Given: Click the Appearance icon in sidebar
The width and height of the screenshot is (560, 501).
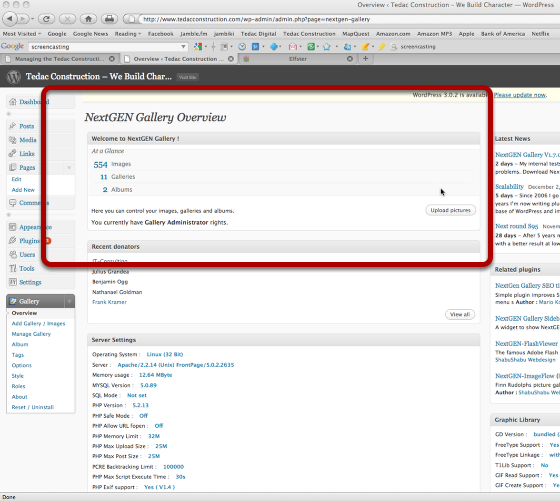Looking at the screenshot, I should click(13, 227).
